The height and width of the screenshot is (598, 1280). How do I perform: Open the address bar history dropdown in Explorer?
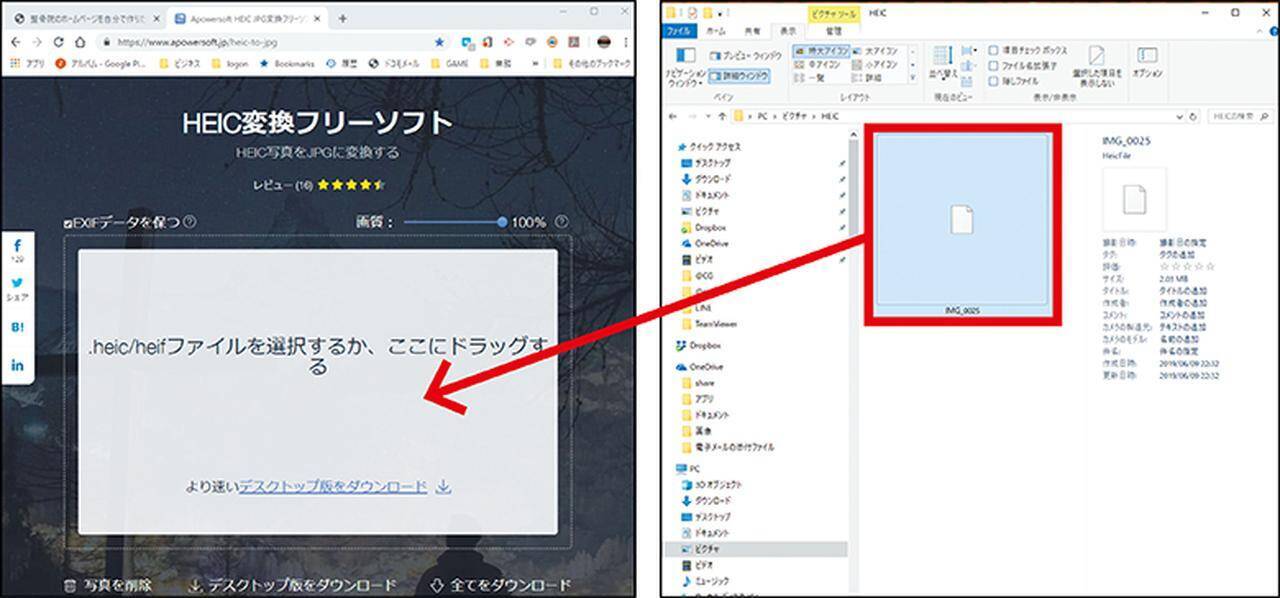1180,117
